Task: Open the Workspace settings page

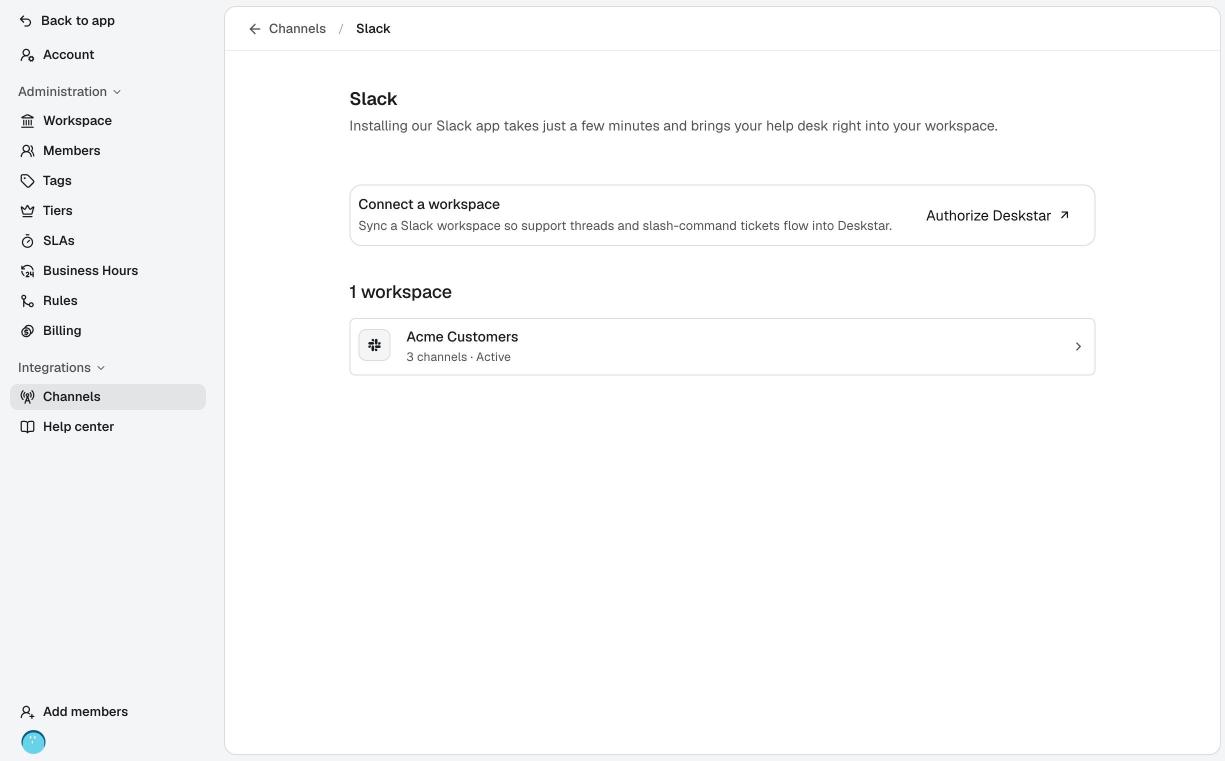Action: (108, 121)
